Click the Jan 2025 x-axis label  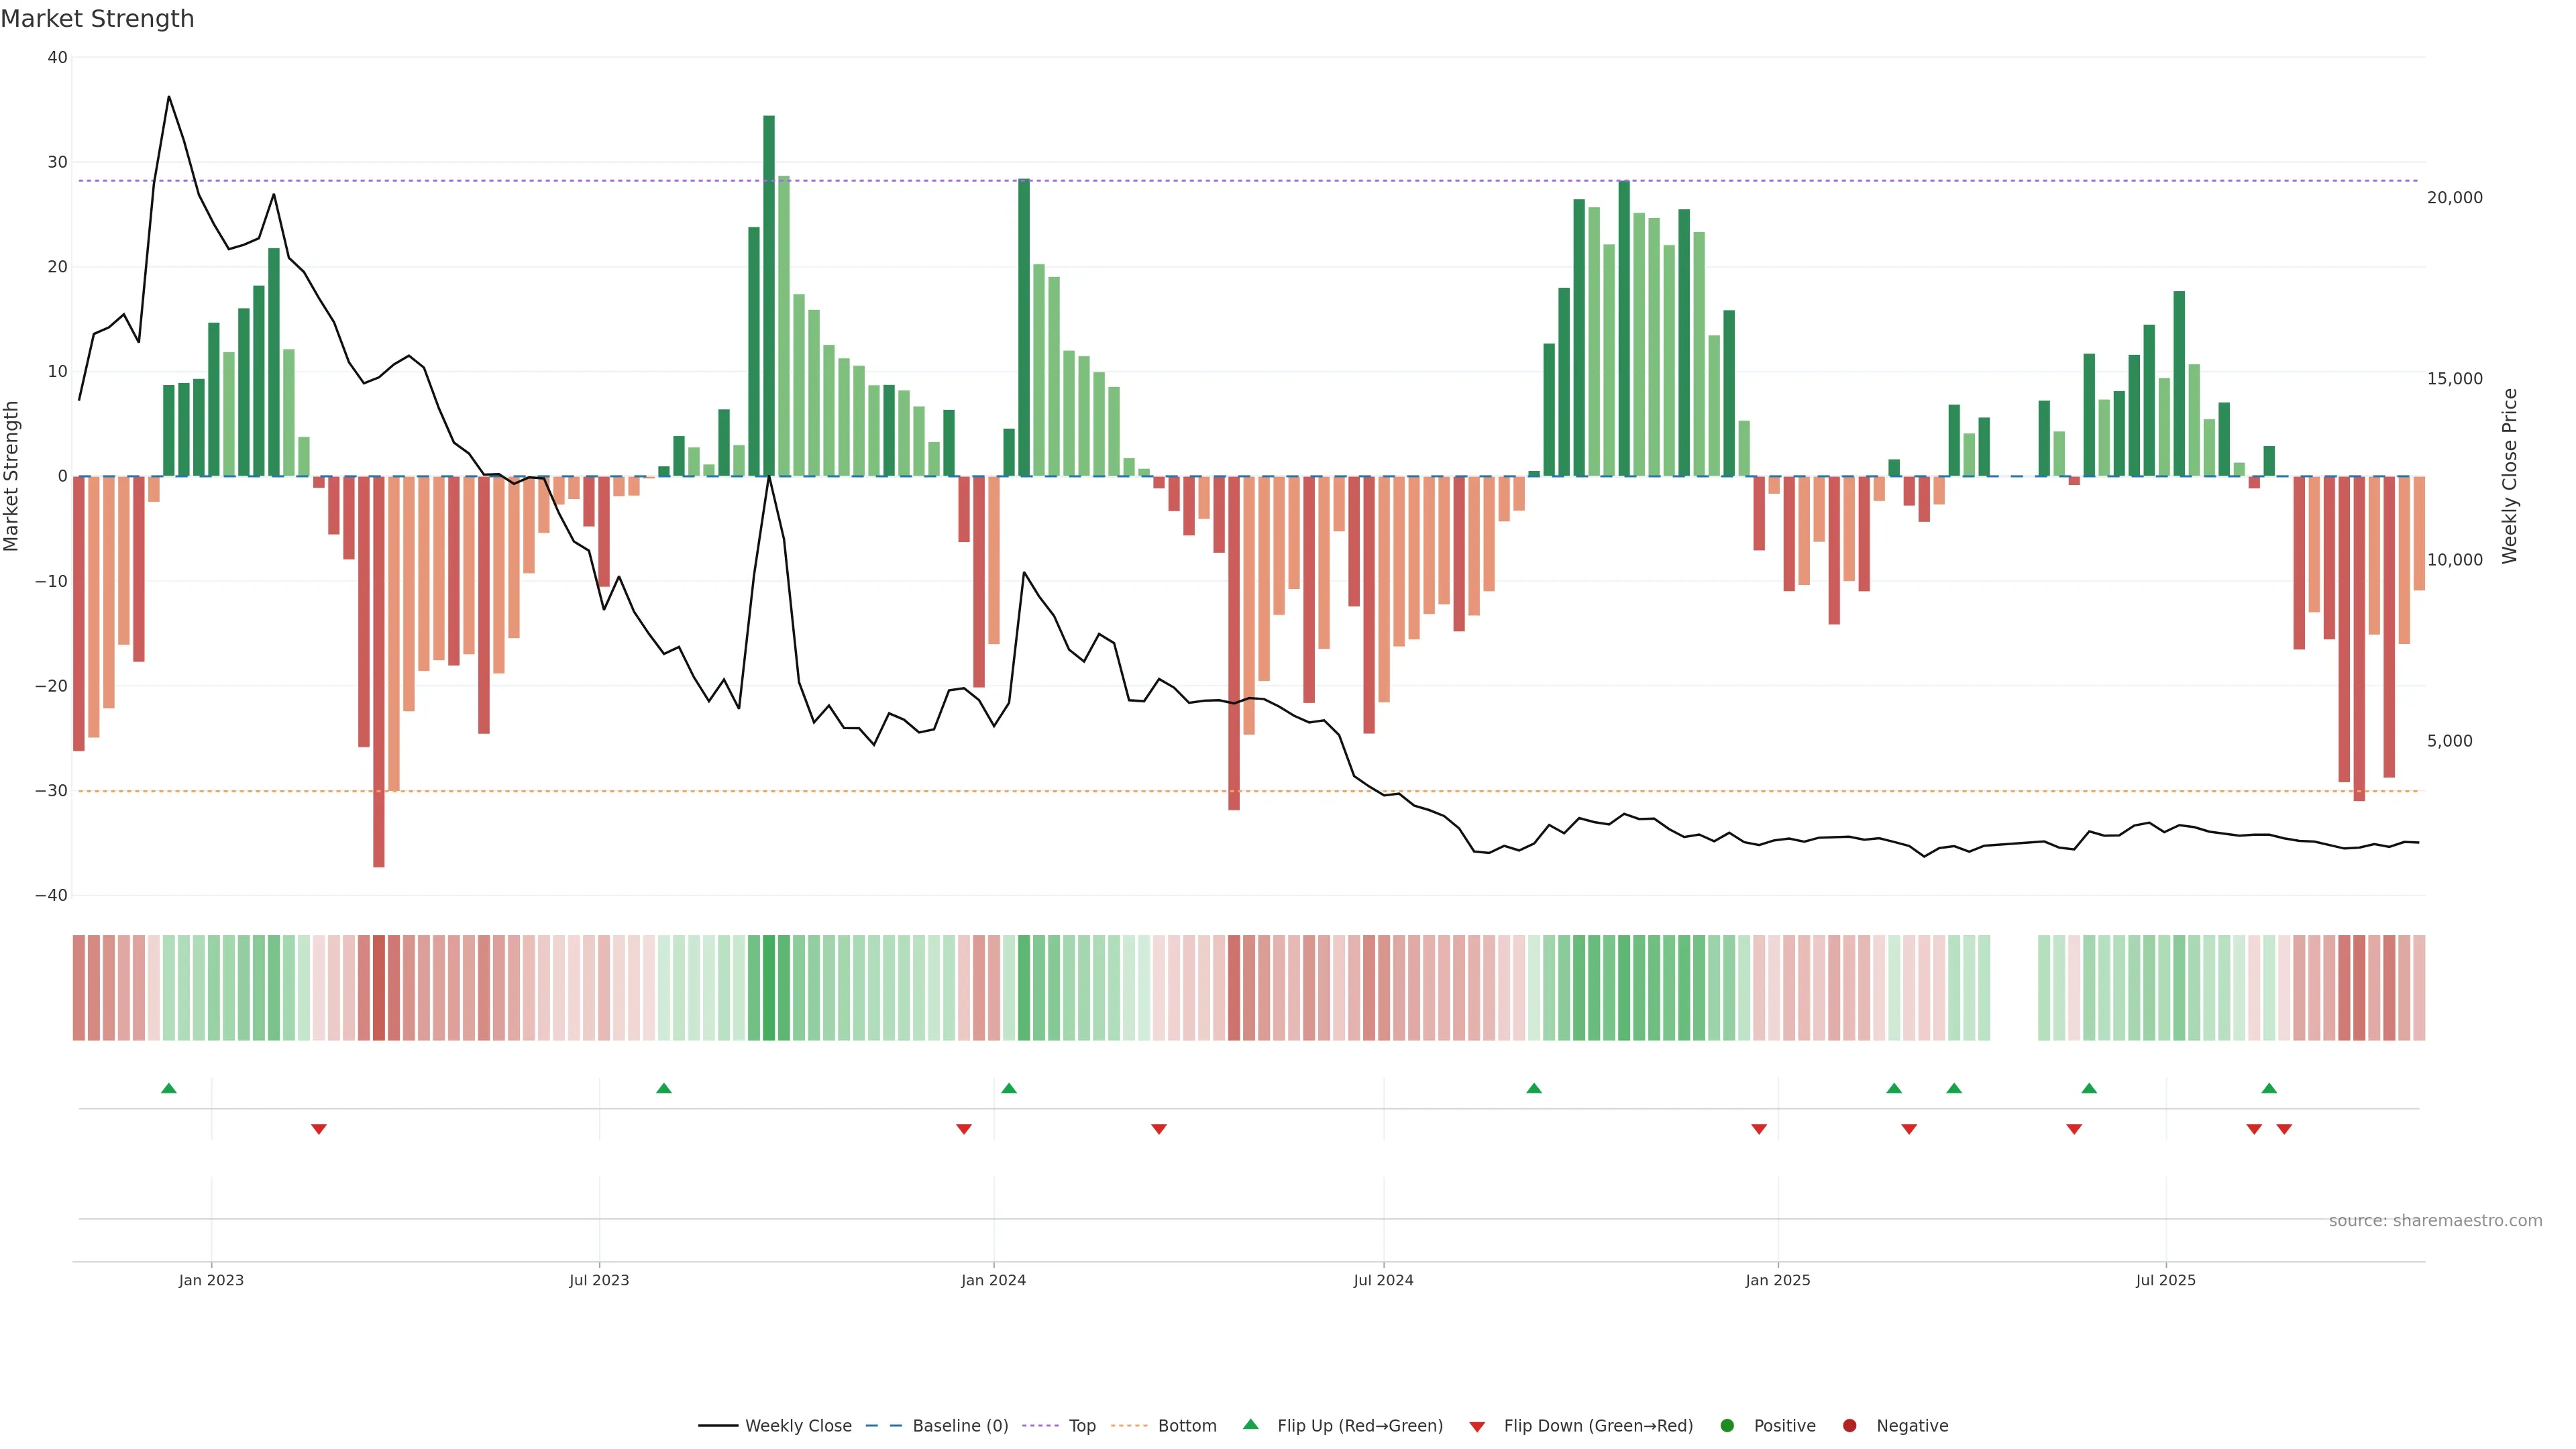click(x=1777, y=1280)
